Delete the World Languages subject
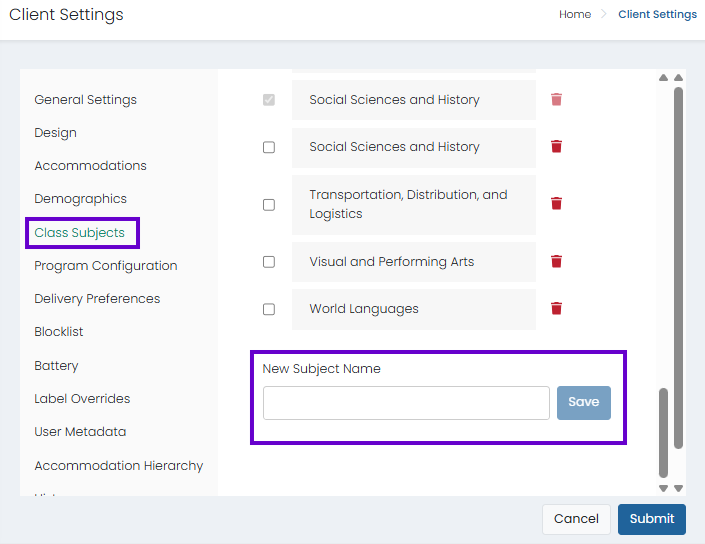The width and height of the screenshot is (705, 544). click(556, 308)
